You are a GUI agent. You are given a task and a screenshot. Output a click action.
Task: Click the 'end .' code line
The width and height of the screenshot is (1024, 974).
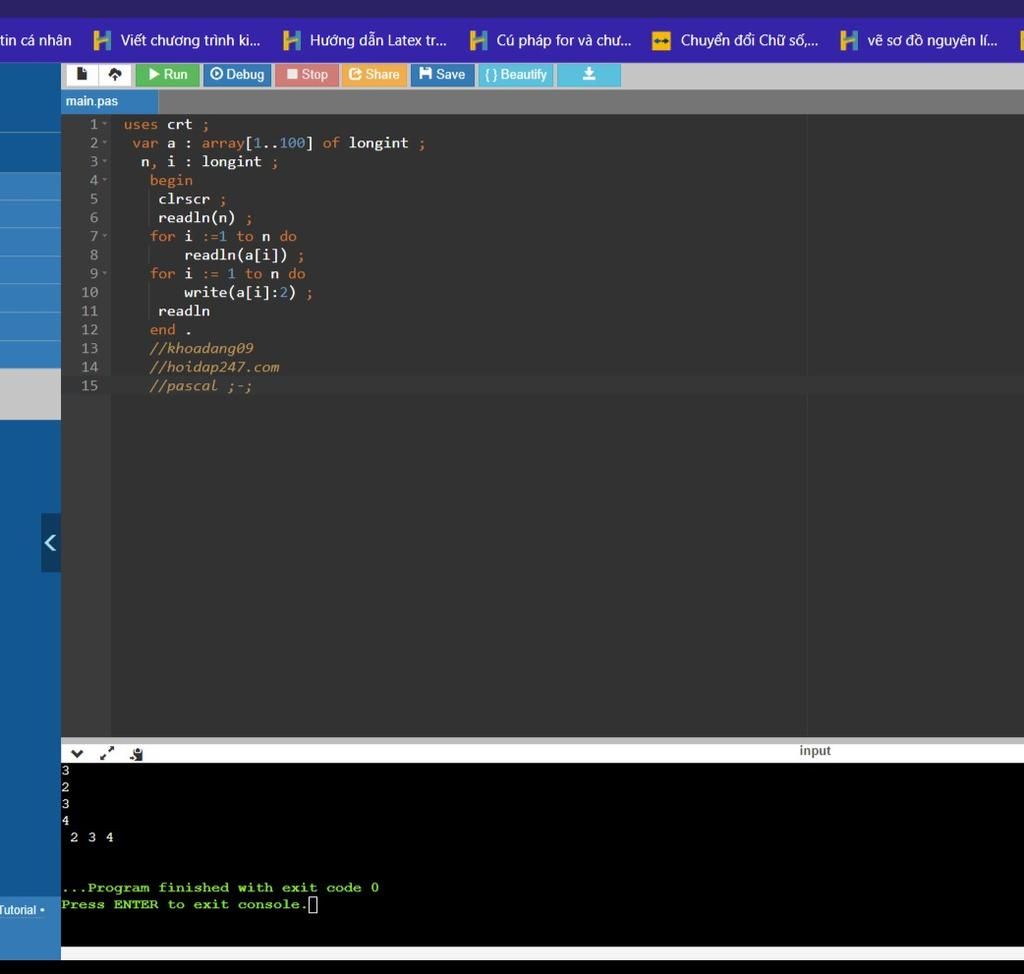(x=170, y=330)
